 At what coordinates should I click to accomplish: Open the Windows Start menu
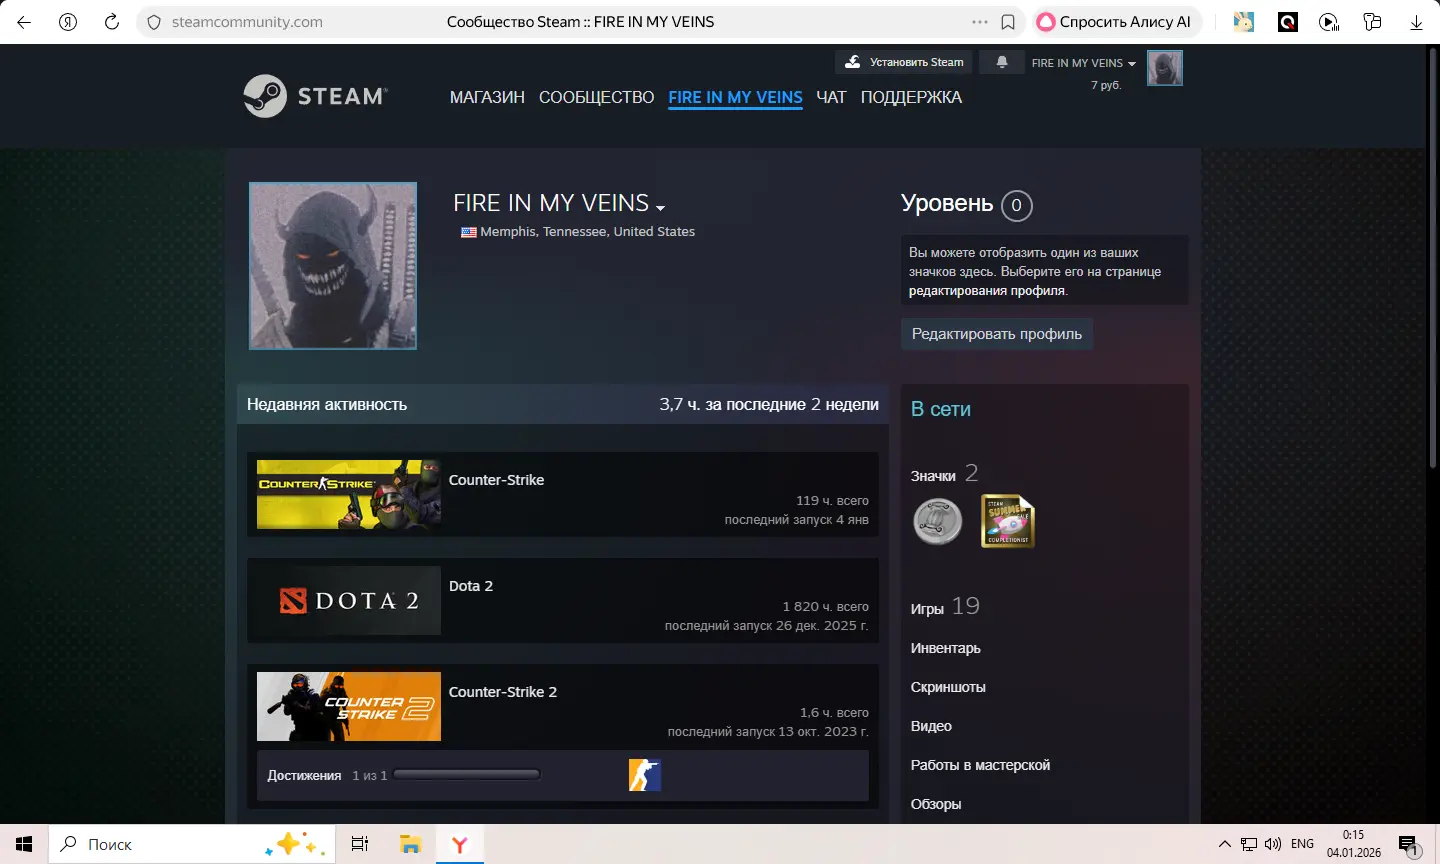24,844
